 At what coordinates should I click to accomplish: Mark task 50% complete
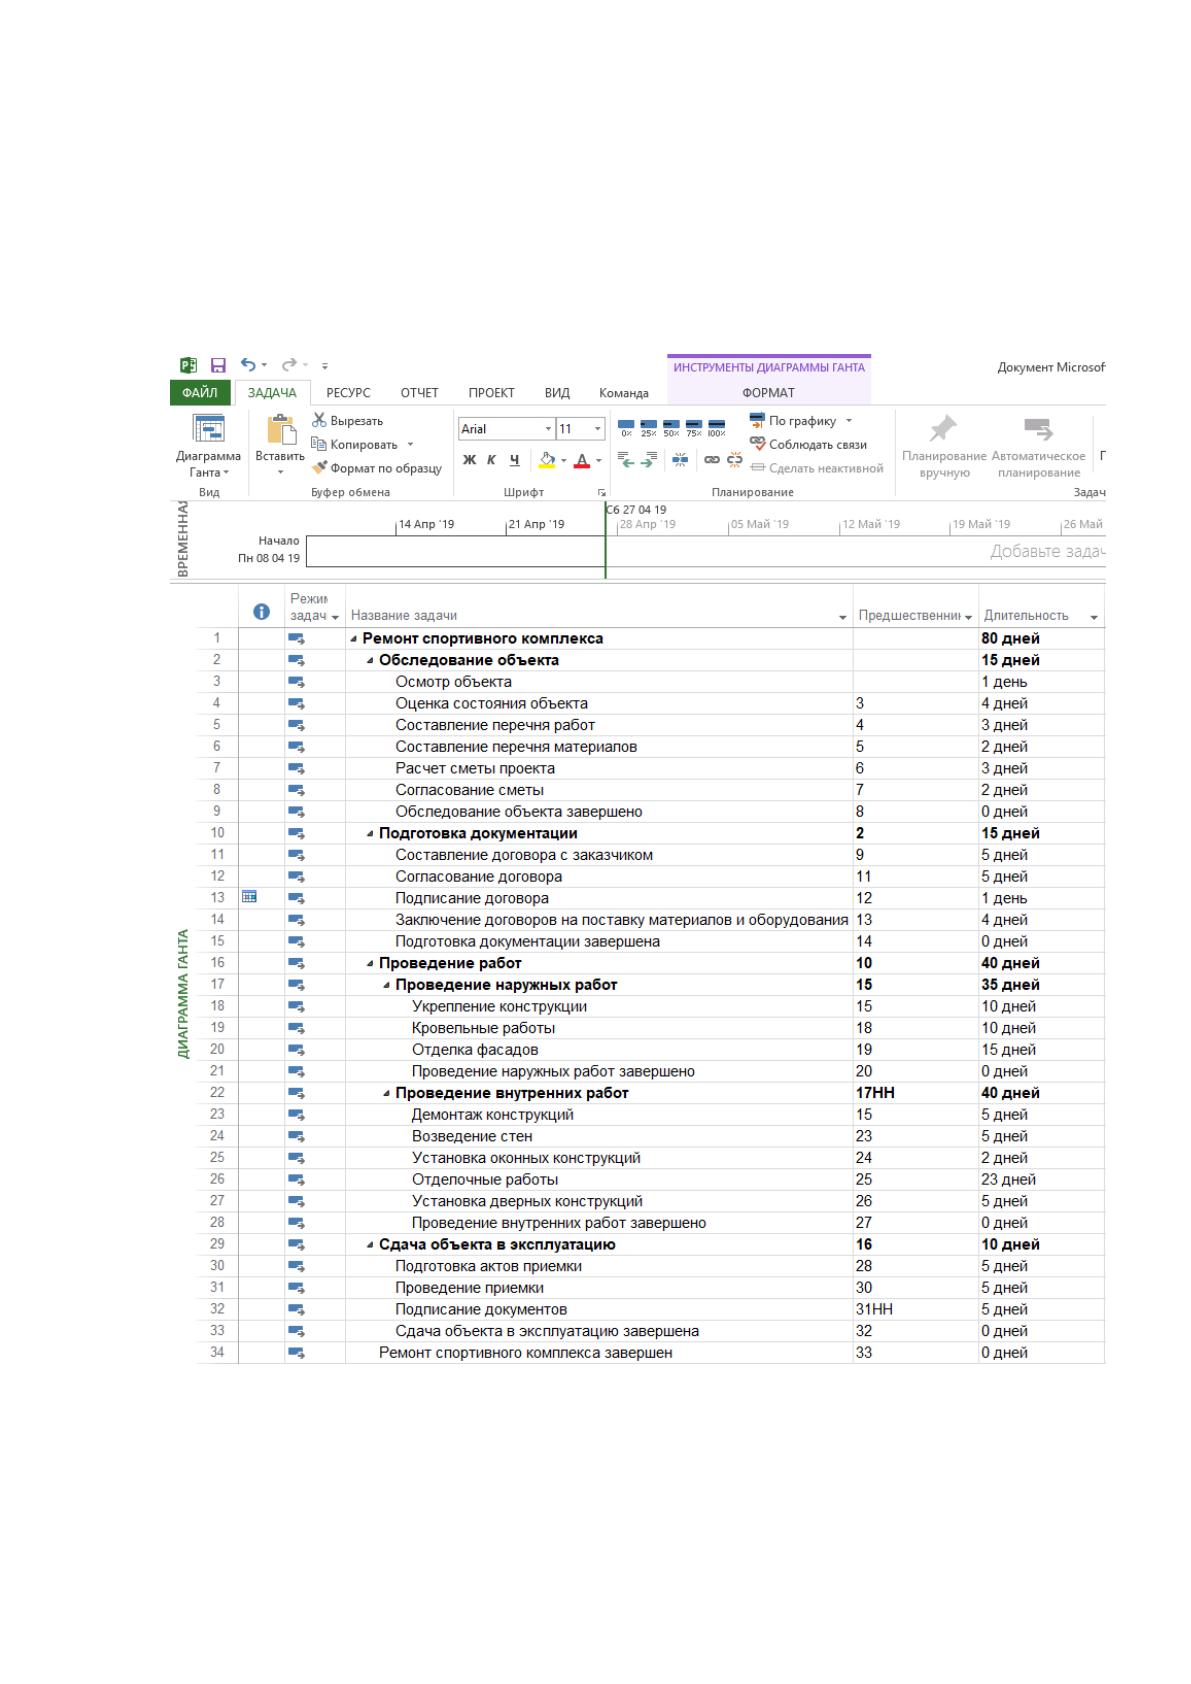671,429
